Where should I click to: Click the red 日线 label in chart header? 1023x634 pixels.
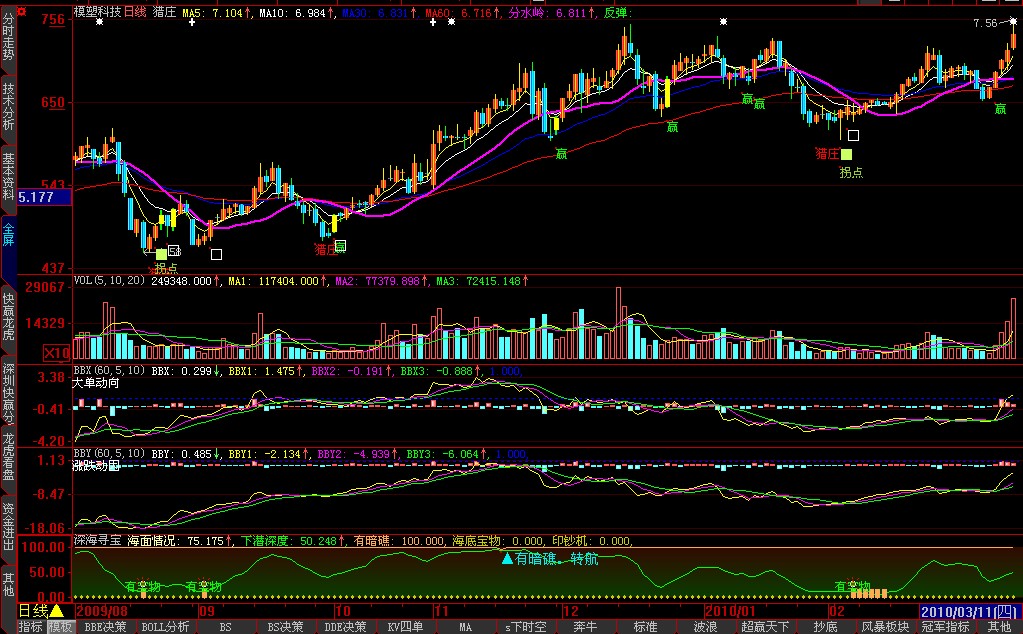(x=135, y=12)
